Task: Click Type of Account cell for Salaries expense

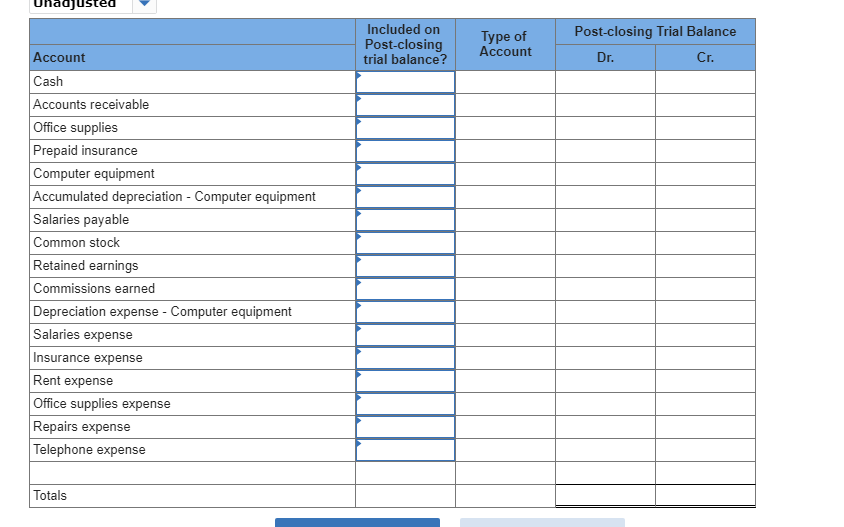Action: (505, 335)
